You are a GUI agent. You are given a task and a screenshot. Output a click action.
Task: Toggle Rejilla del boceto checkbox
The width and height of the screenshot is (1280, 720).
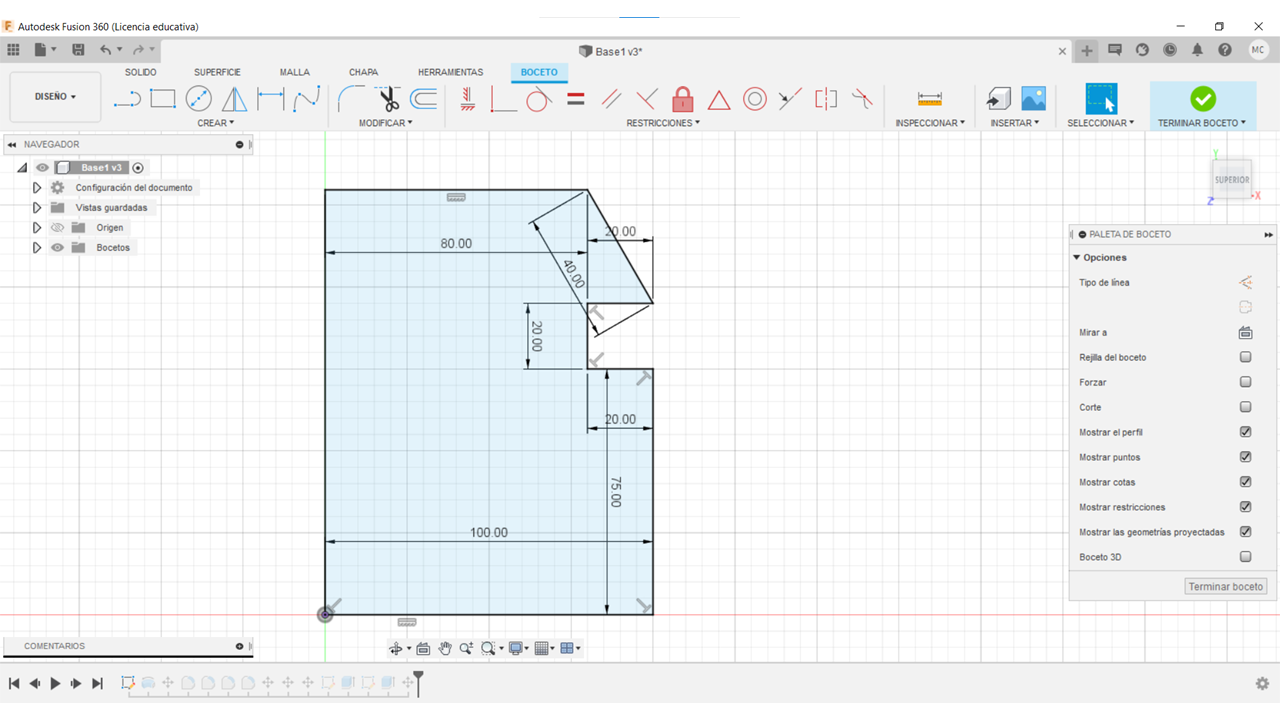pos(1246,357)
